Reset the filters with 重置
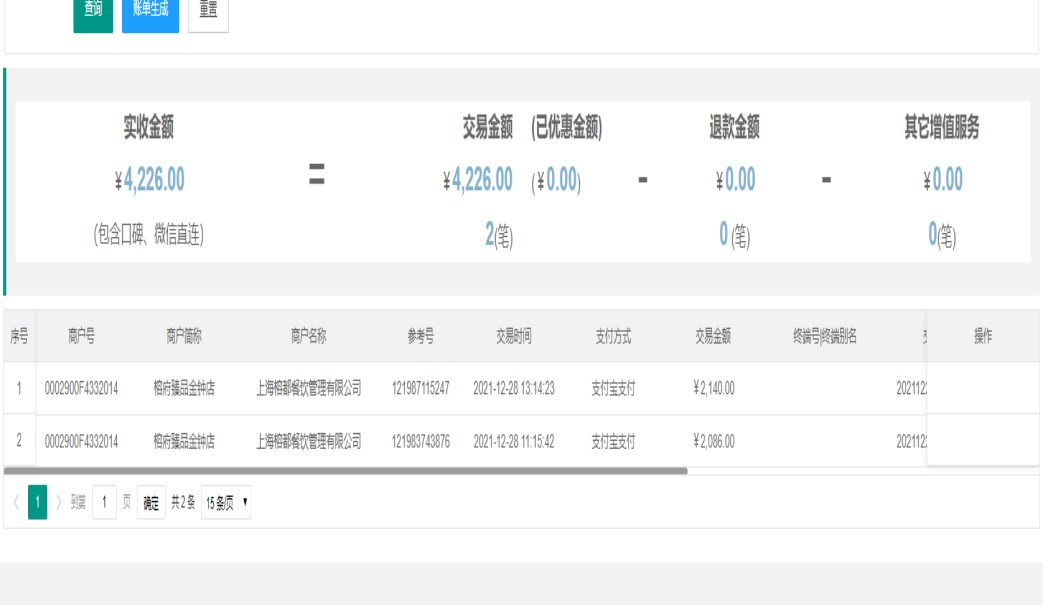 click(208, 11)
